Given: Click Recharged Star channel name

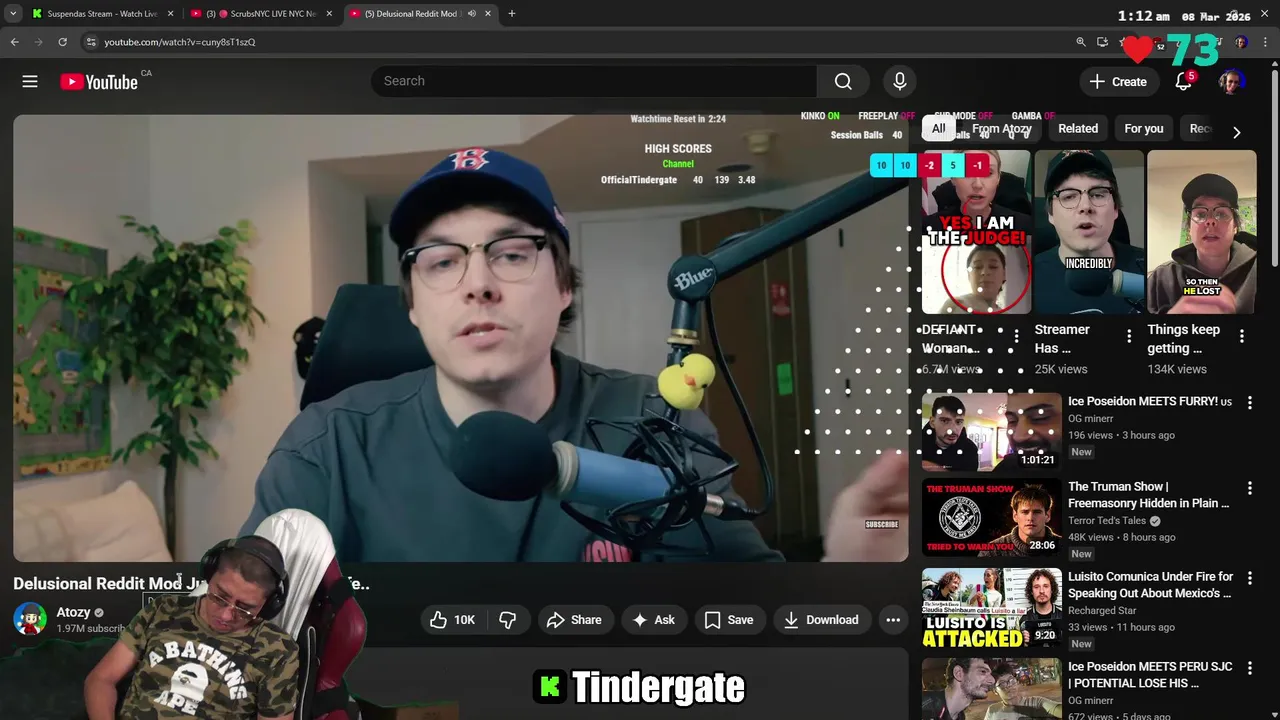Looking at the screenshot, I should coord(1102,611).
